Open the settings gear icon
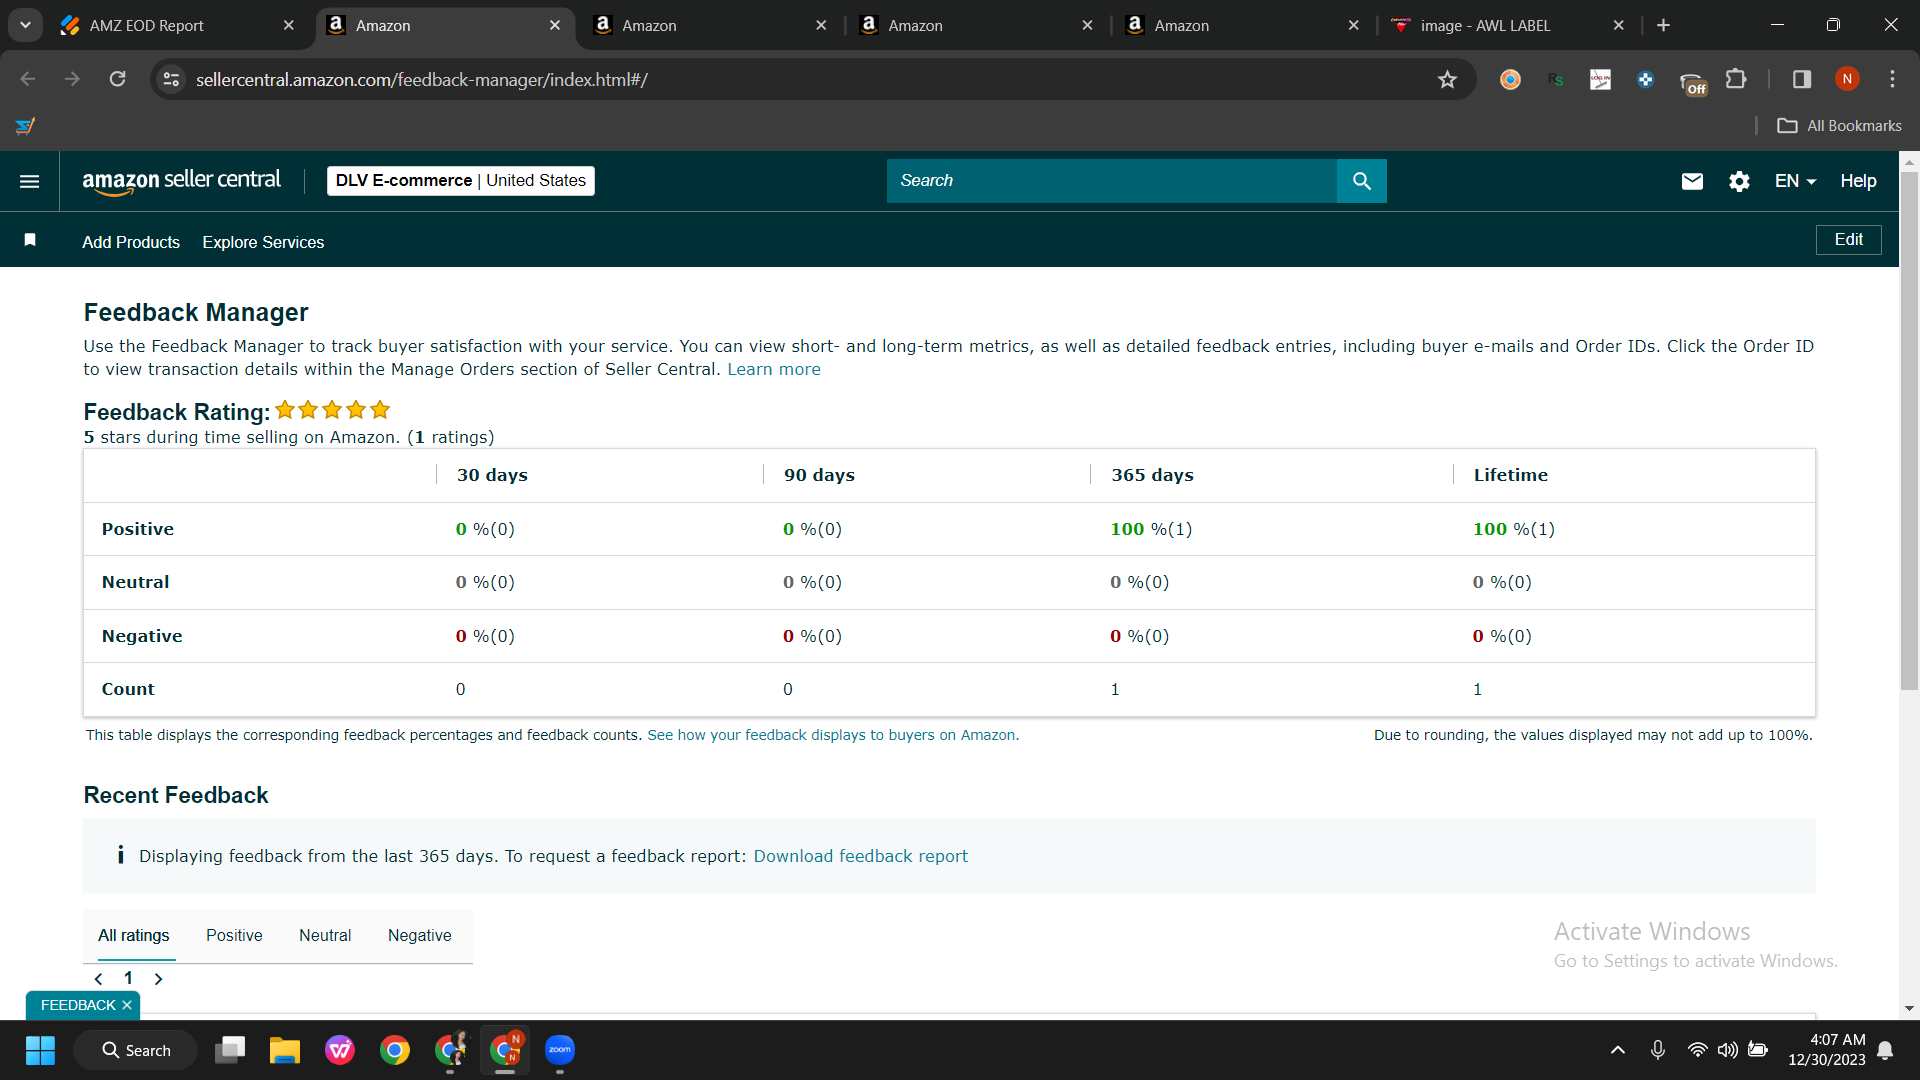This screenshot has height=1080, width=1920. (1739, 181)
